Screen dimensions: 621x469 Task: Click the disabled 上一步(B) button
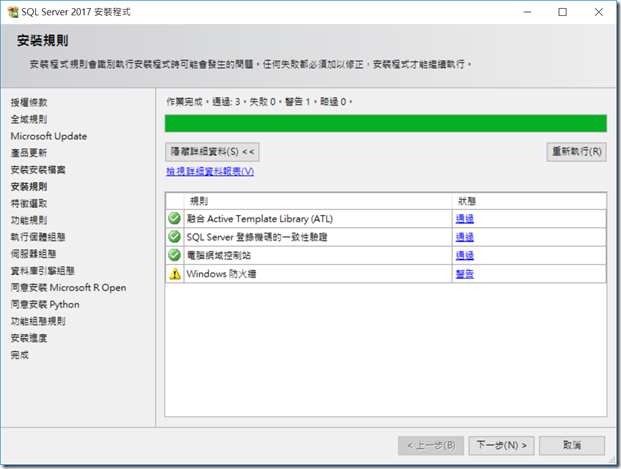point(431,446)
